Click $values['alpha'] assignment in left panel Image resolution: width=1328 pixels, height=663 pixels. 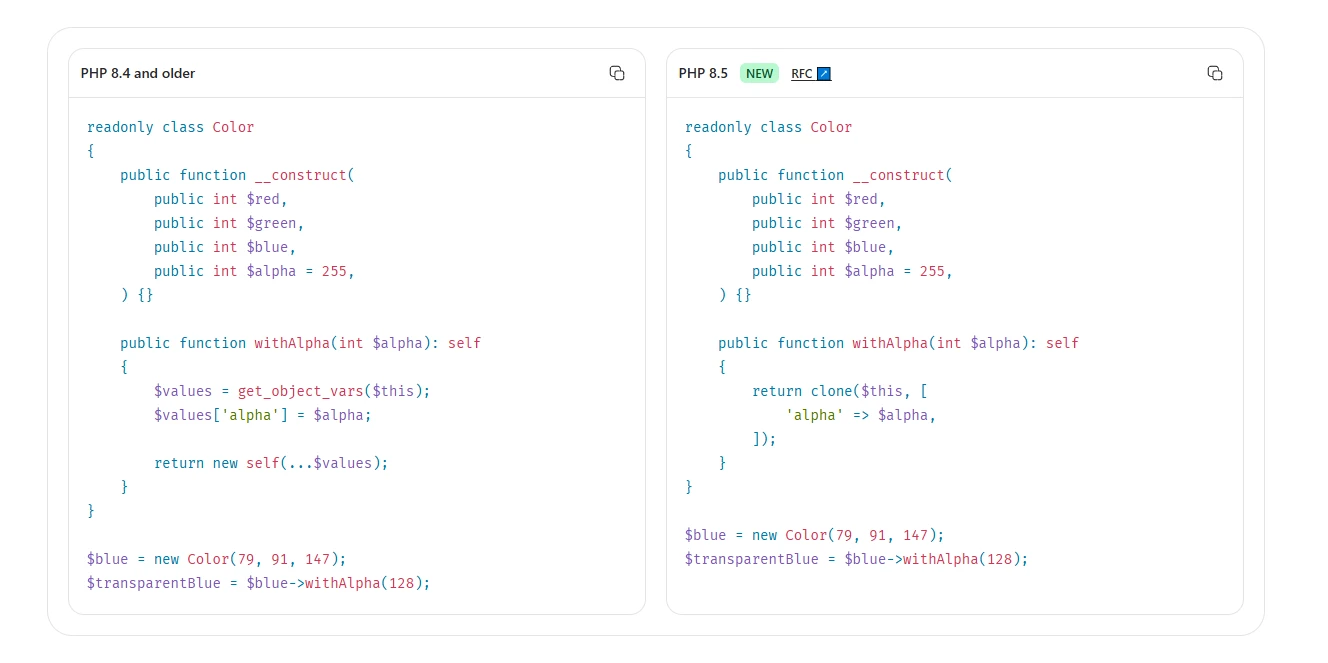pyautogui.click(x=262, y=415)
